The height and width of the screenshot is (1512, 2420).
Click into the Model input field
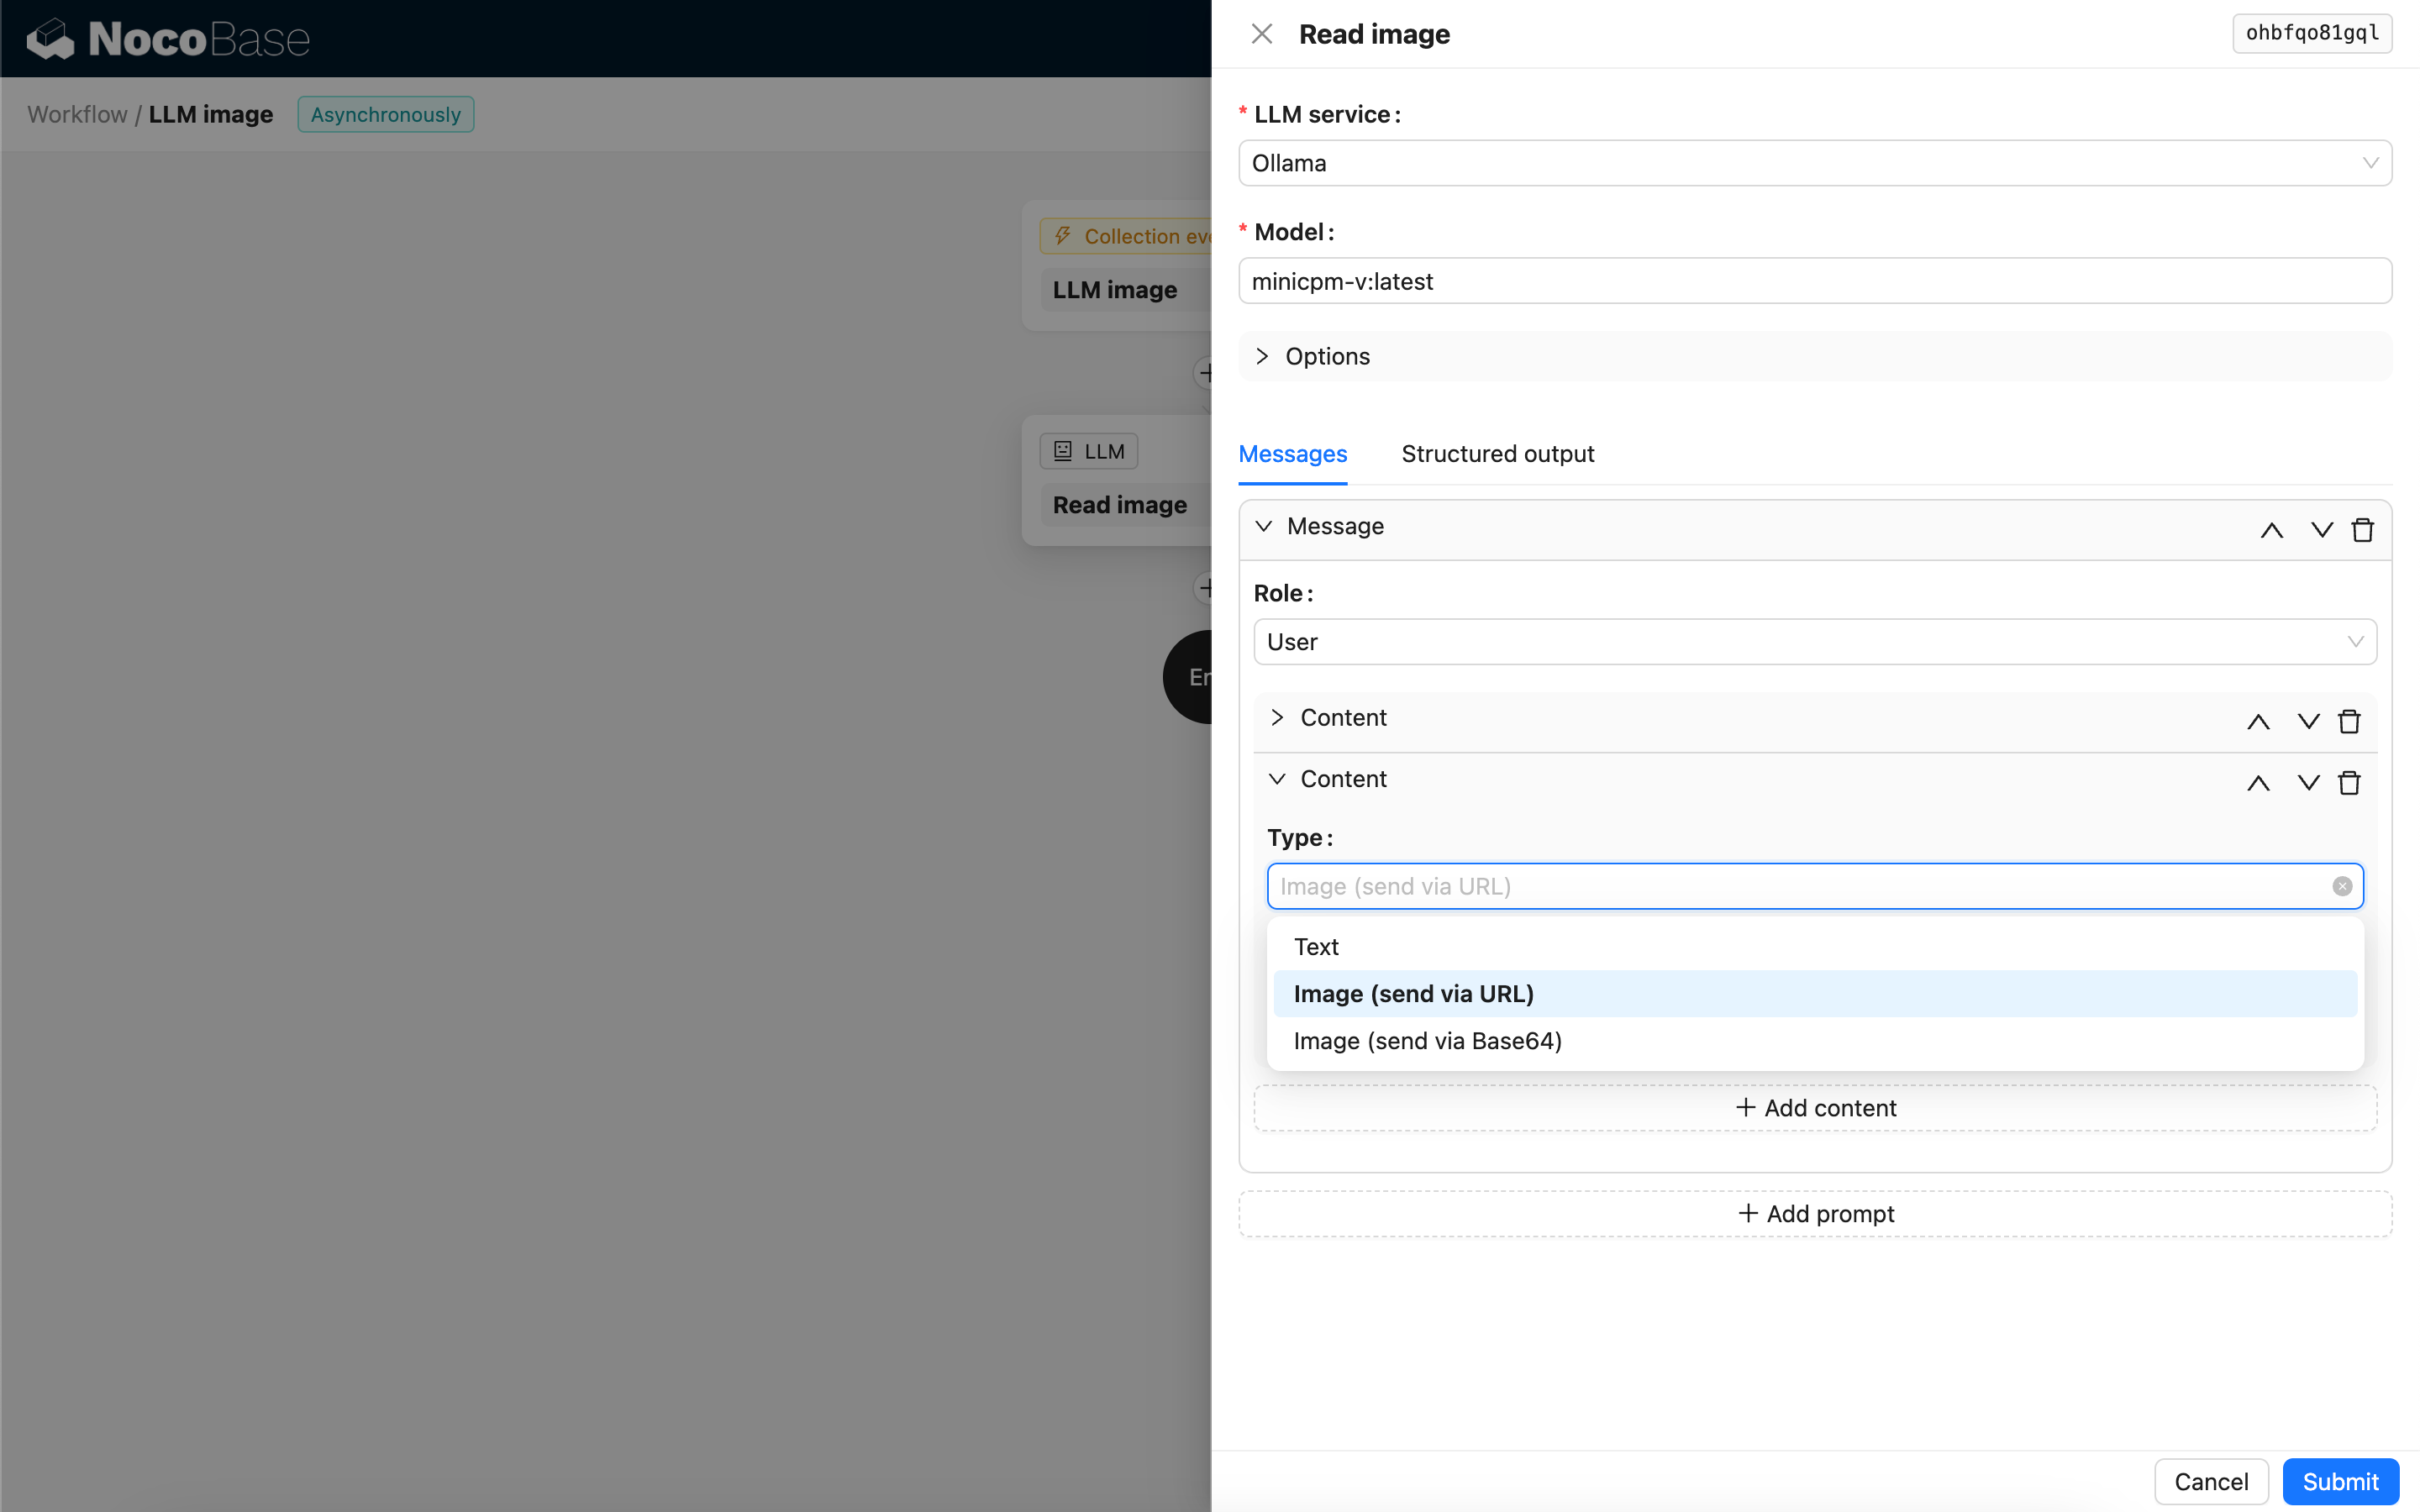[x=1814, y=281]
